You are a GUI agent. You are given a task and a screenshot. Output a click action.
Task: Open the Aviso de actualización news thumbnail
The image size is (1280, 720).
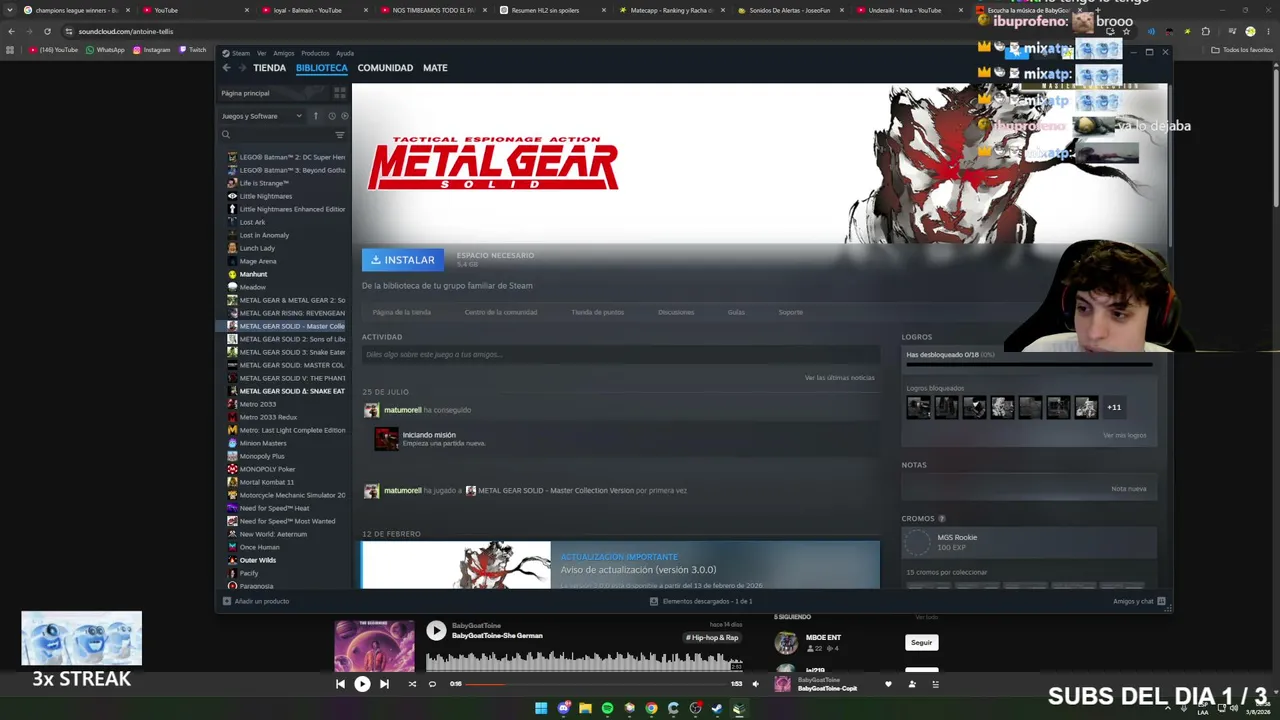(456, 565)
